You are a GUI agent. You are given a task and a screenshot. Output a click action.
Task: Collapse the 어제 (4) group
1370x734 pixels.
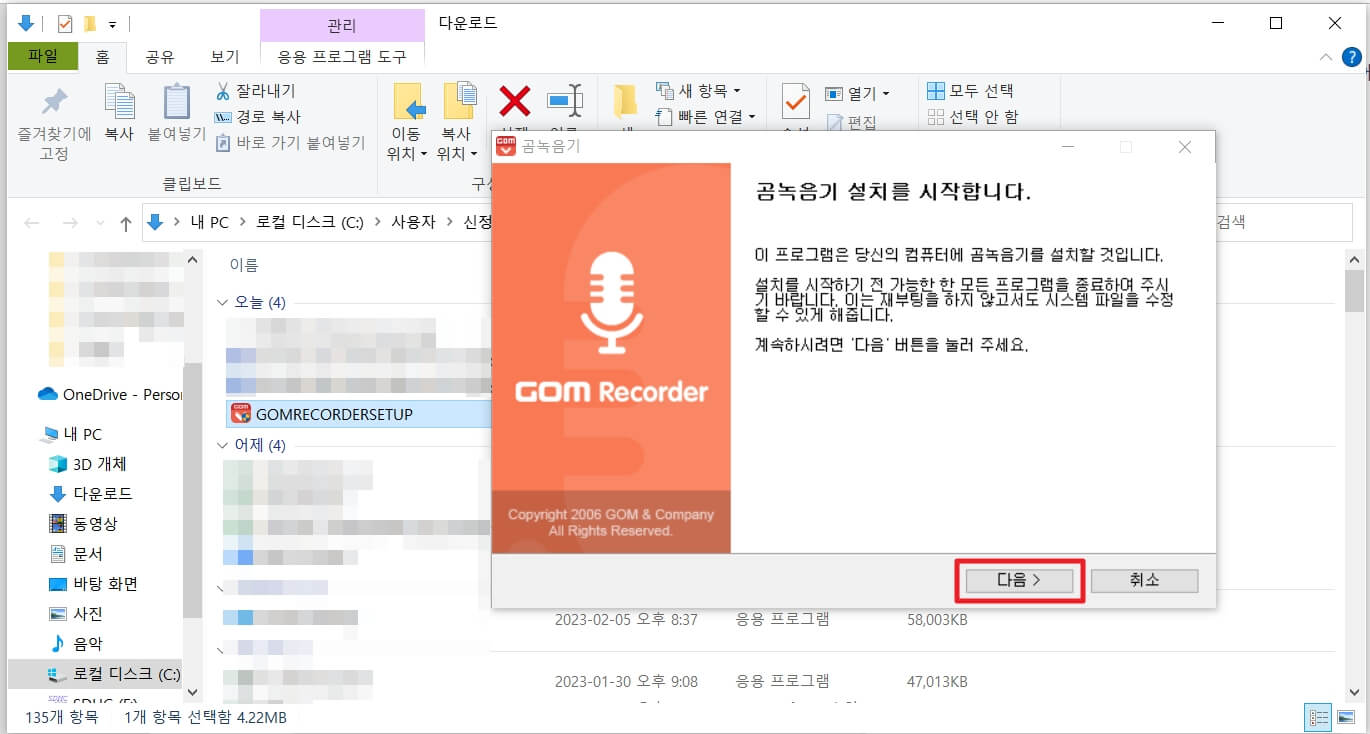[220, 445]
